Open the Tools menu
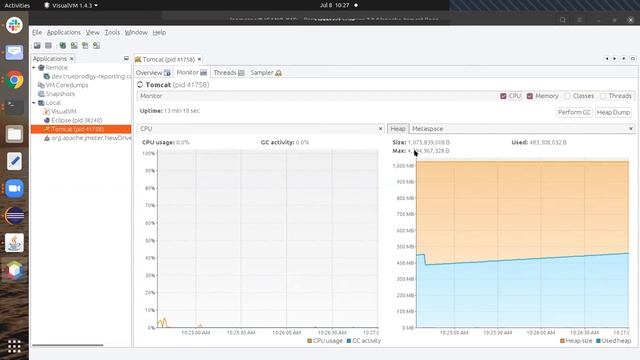640x360 pixels. pyautogui.click(x=112, y=32)
